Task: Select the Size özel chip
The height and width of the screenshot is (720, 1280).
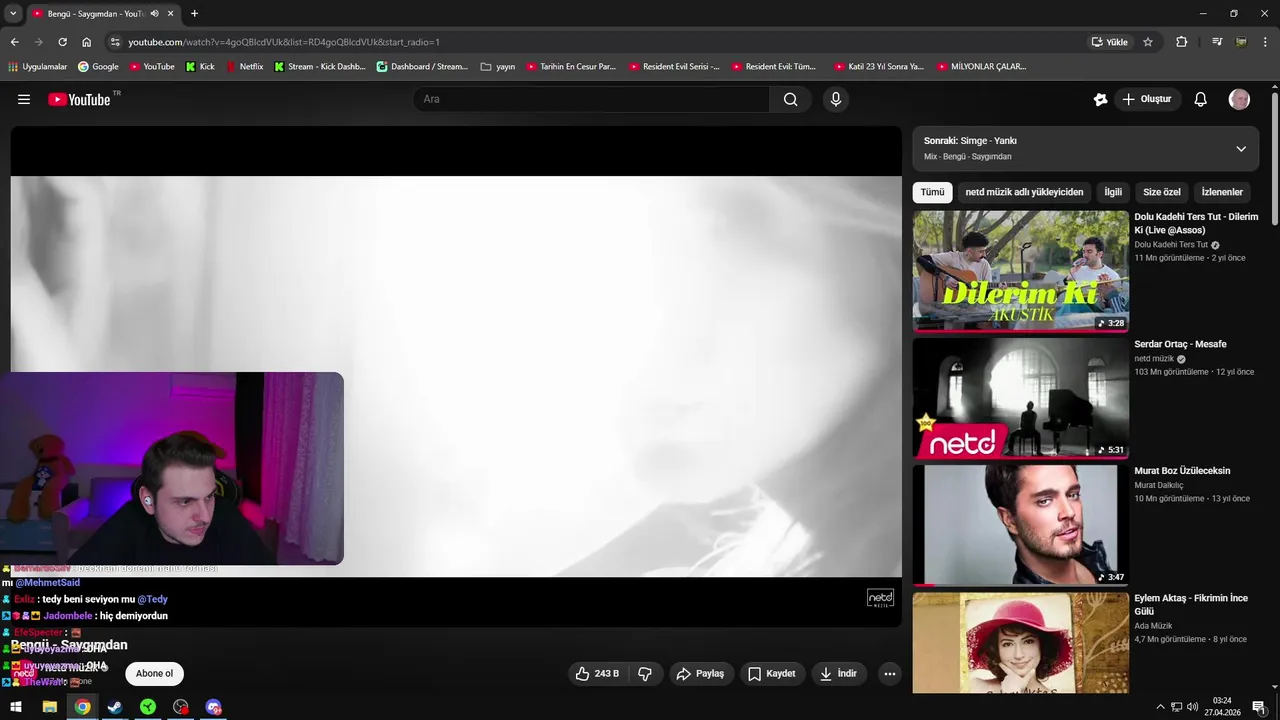Action: (1162, 192)
